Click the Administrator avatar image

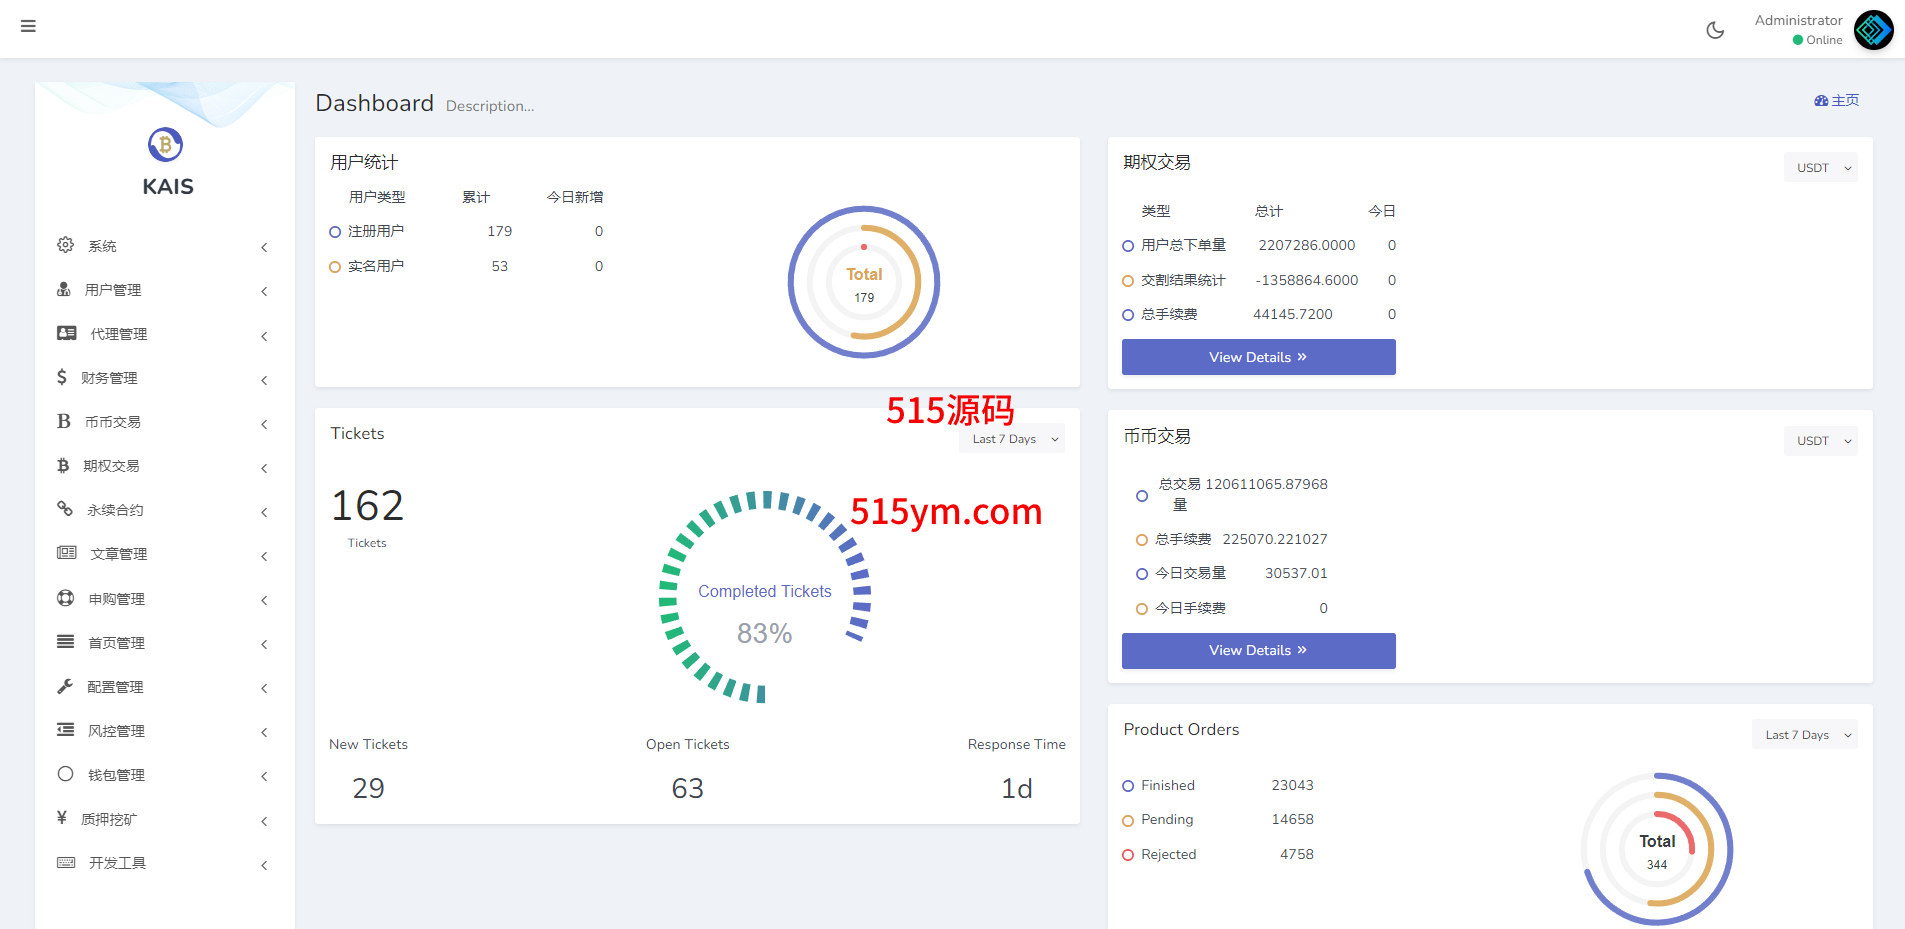(1873, 30)
